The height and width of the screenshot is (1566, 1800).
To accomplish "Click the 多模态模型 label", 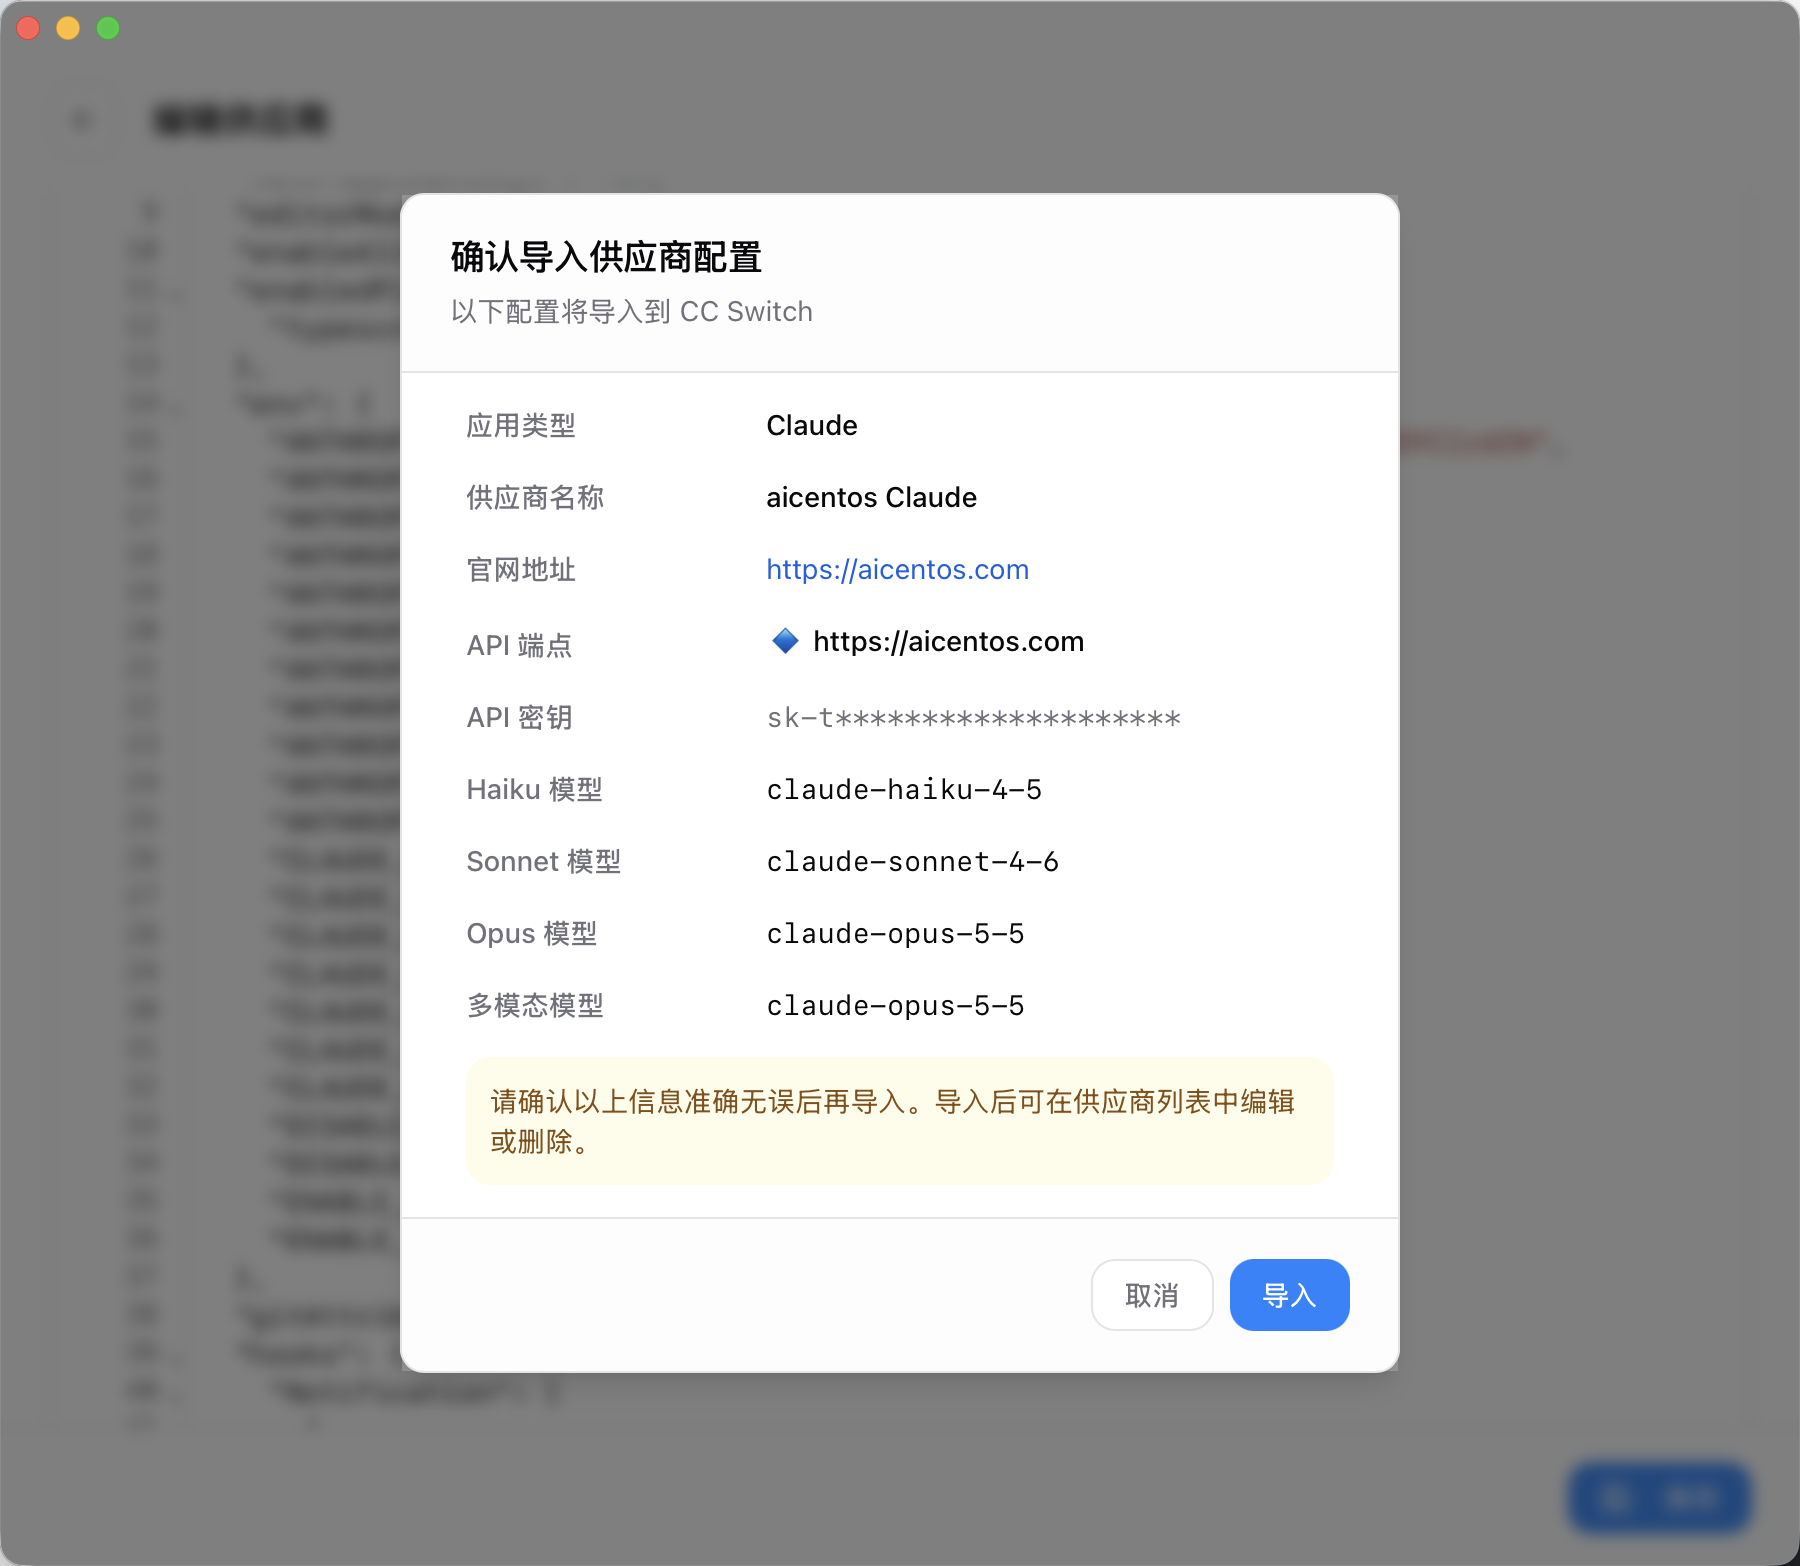I will 535,1005.
